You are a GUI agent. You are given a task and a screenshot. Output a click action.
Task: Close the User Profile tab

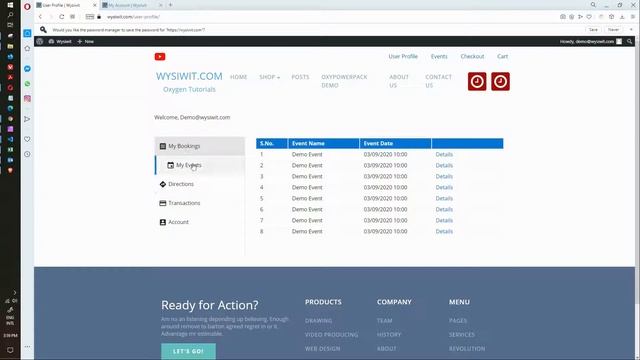tap(95, 5)
